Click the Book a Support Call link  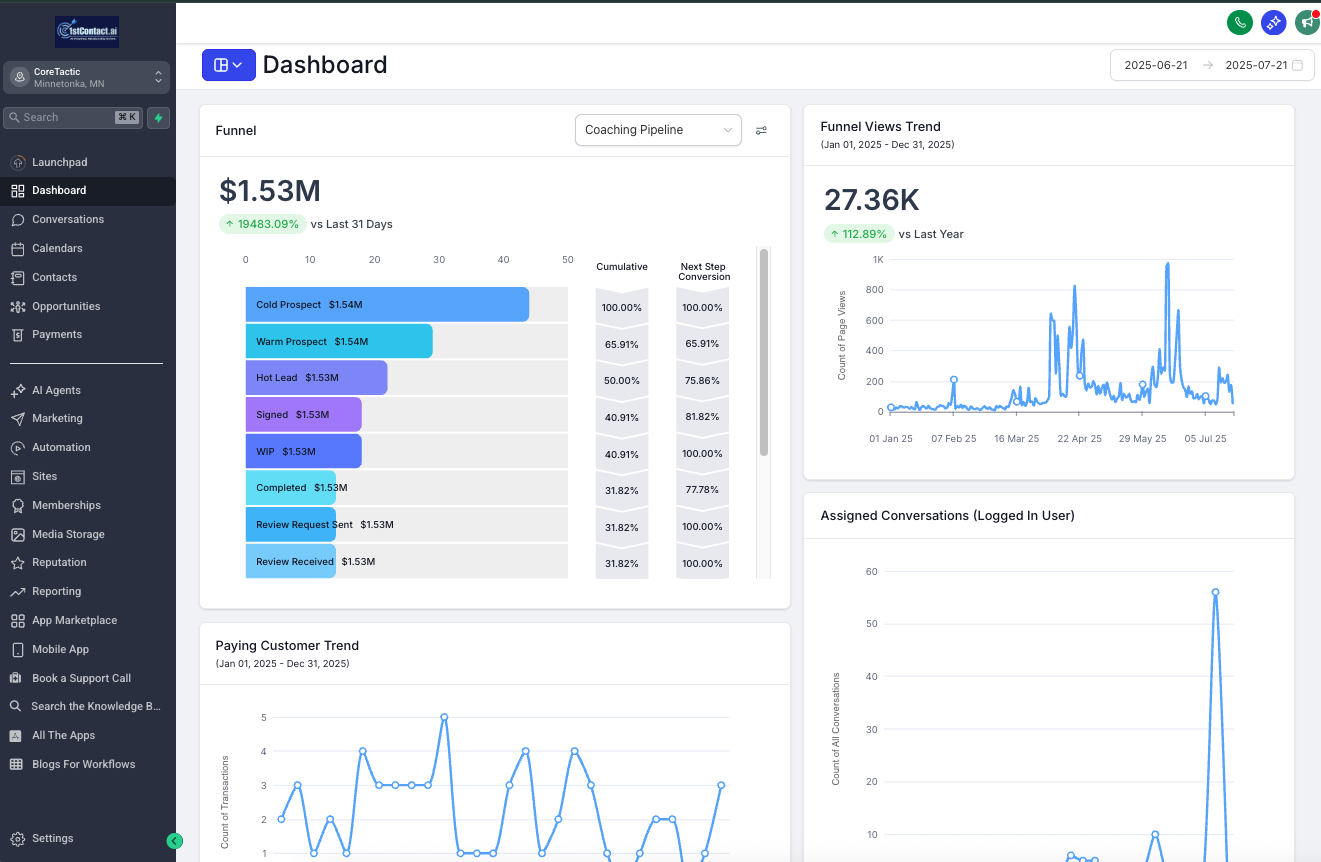tap(81, 678)
